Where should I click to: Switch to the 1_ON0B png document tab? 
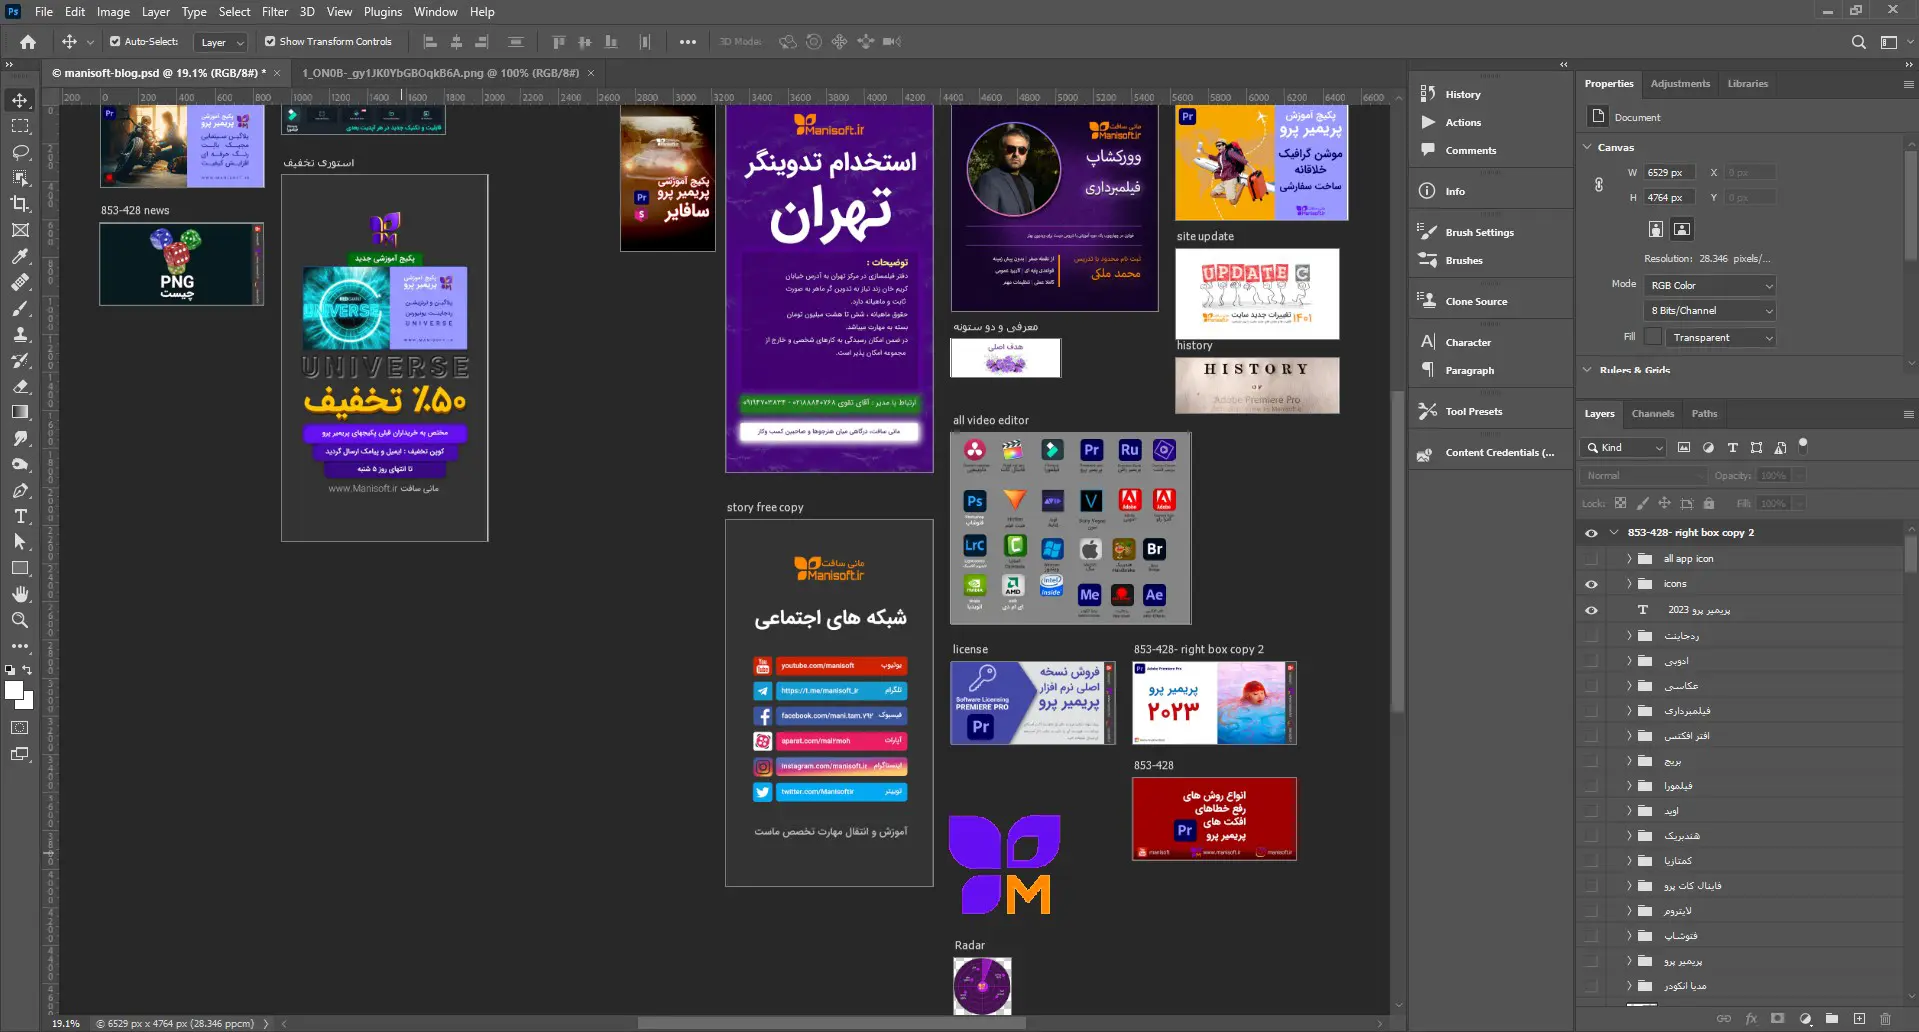[x=440, y=73]
